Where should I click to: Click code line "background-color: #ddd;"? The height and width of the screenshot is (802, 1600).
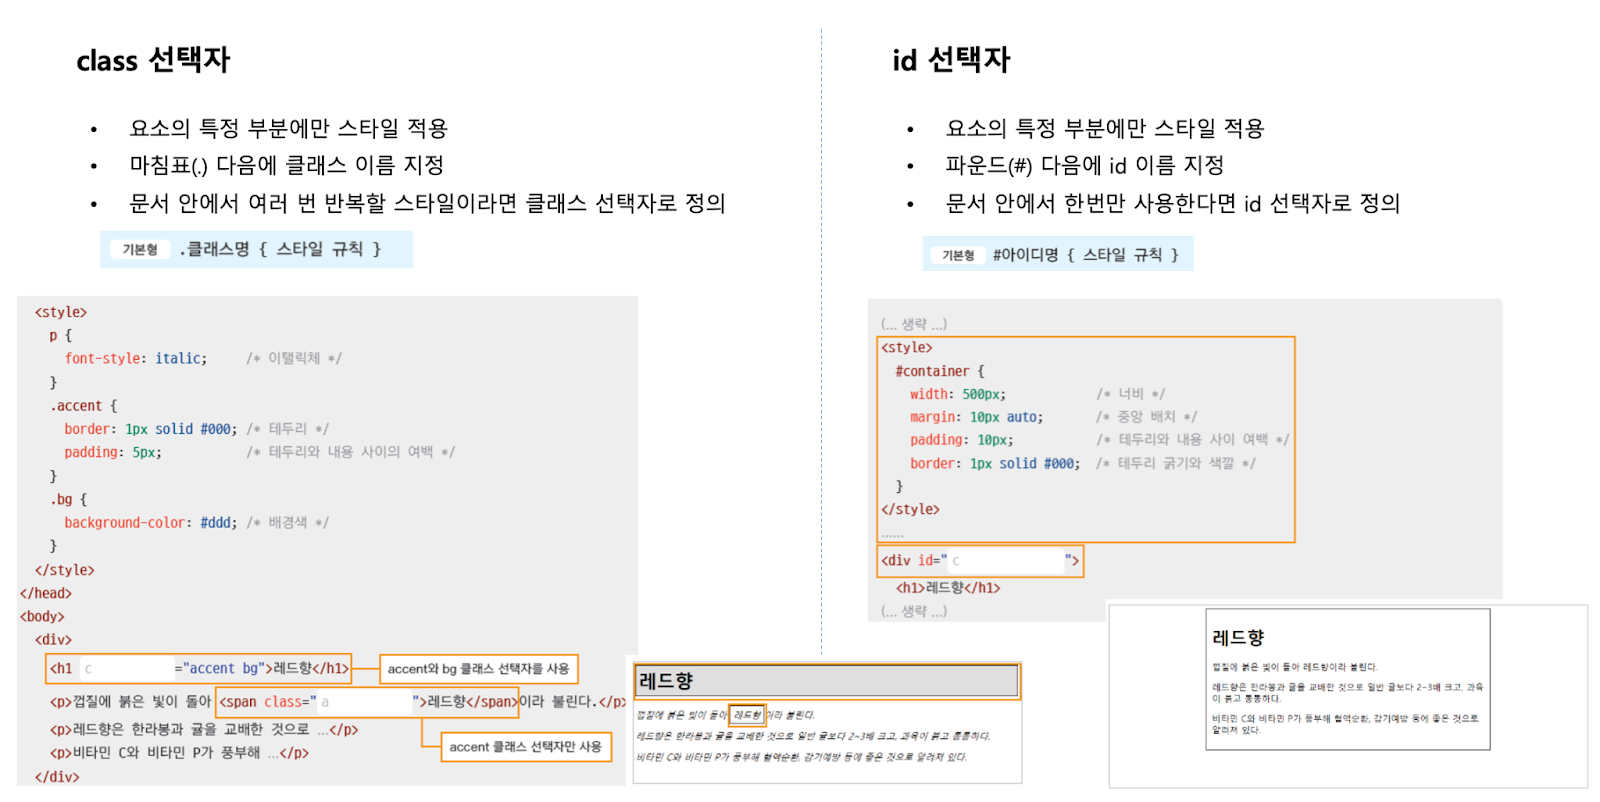pos(151,522)
